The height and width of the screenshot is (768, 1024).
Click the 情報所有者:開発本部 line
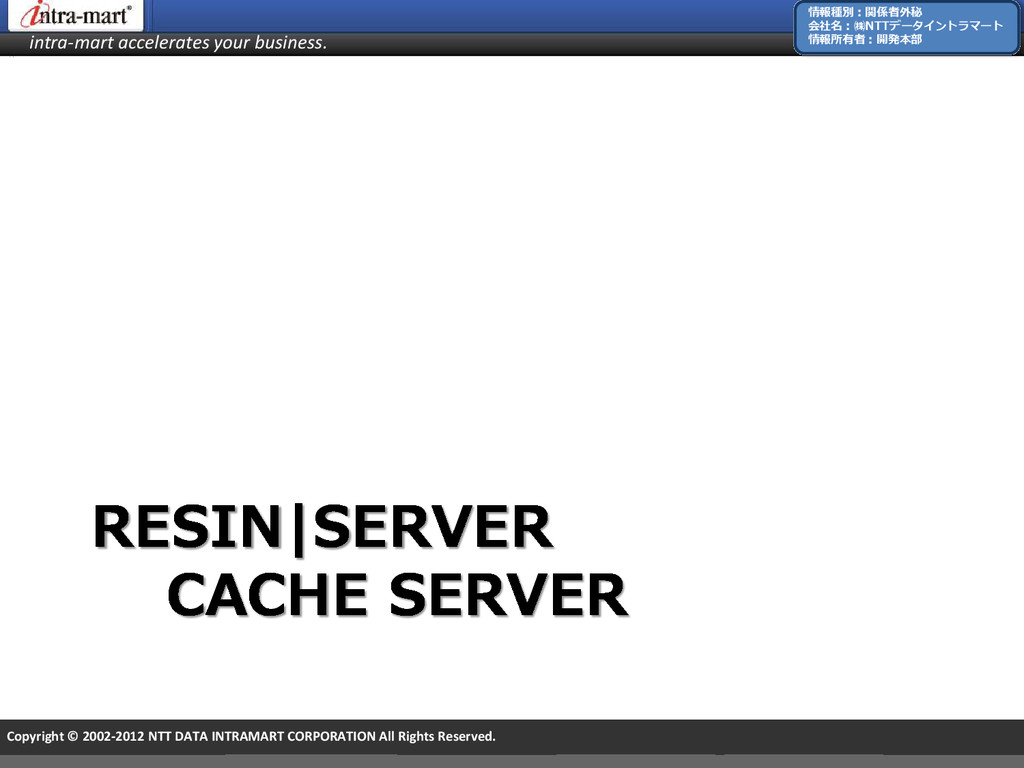coord(865,39)
